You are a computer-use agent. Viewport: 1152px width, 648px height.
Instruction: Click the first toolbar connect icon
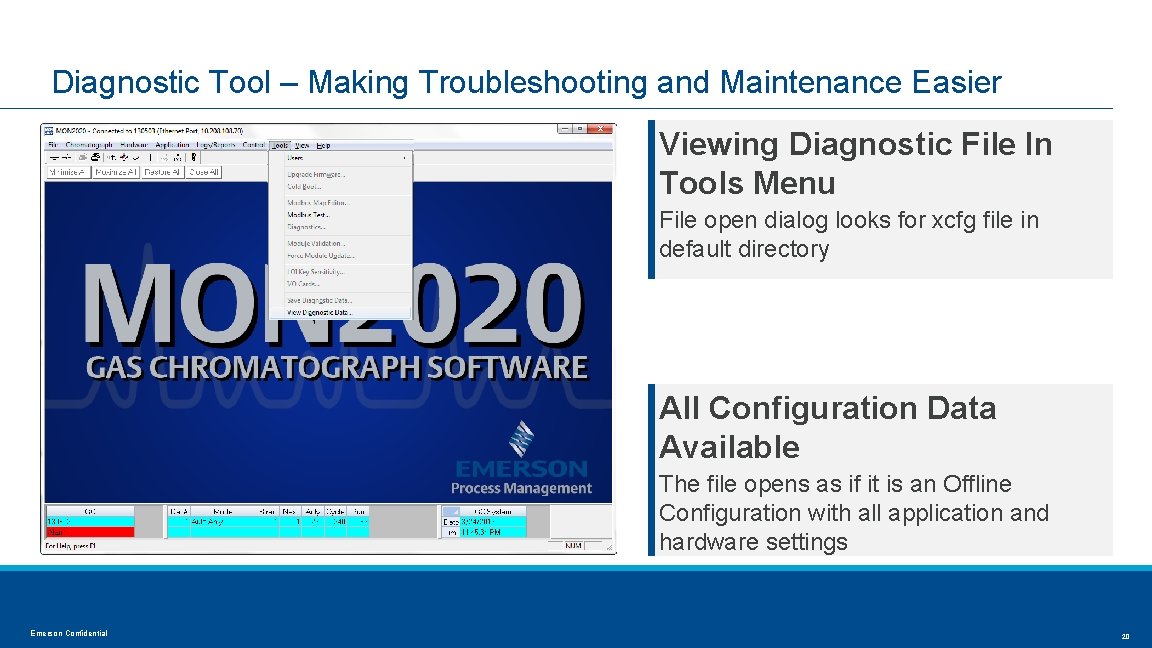click(x=54, y=157)
